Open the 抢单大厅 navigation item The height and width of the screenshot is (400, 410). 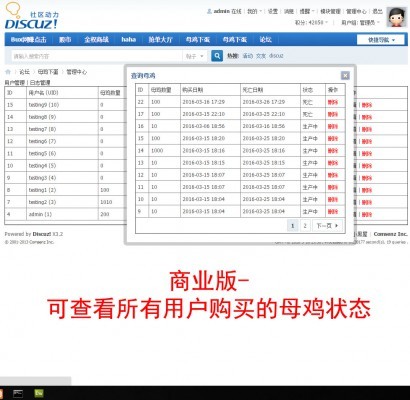(160, 39)
